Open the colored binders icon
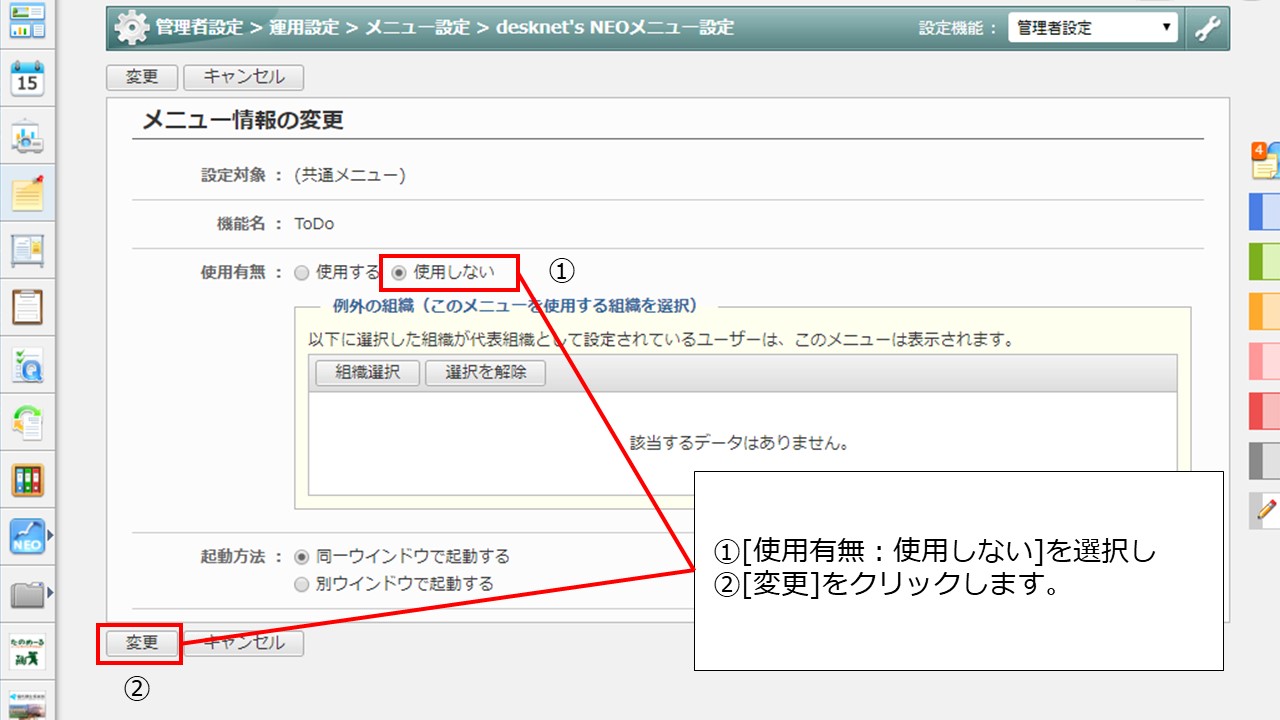This screenshot has height=720, width=1280. pyautogui.click(x=27, y=481)
